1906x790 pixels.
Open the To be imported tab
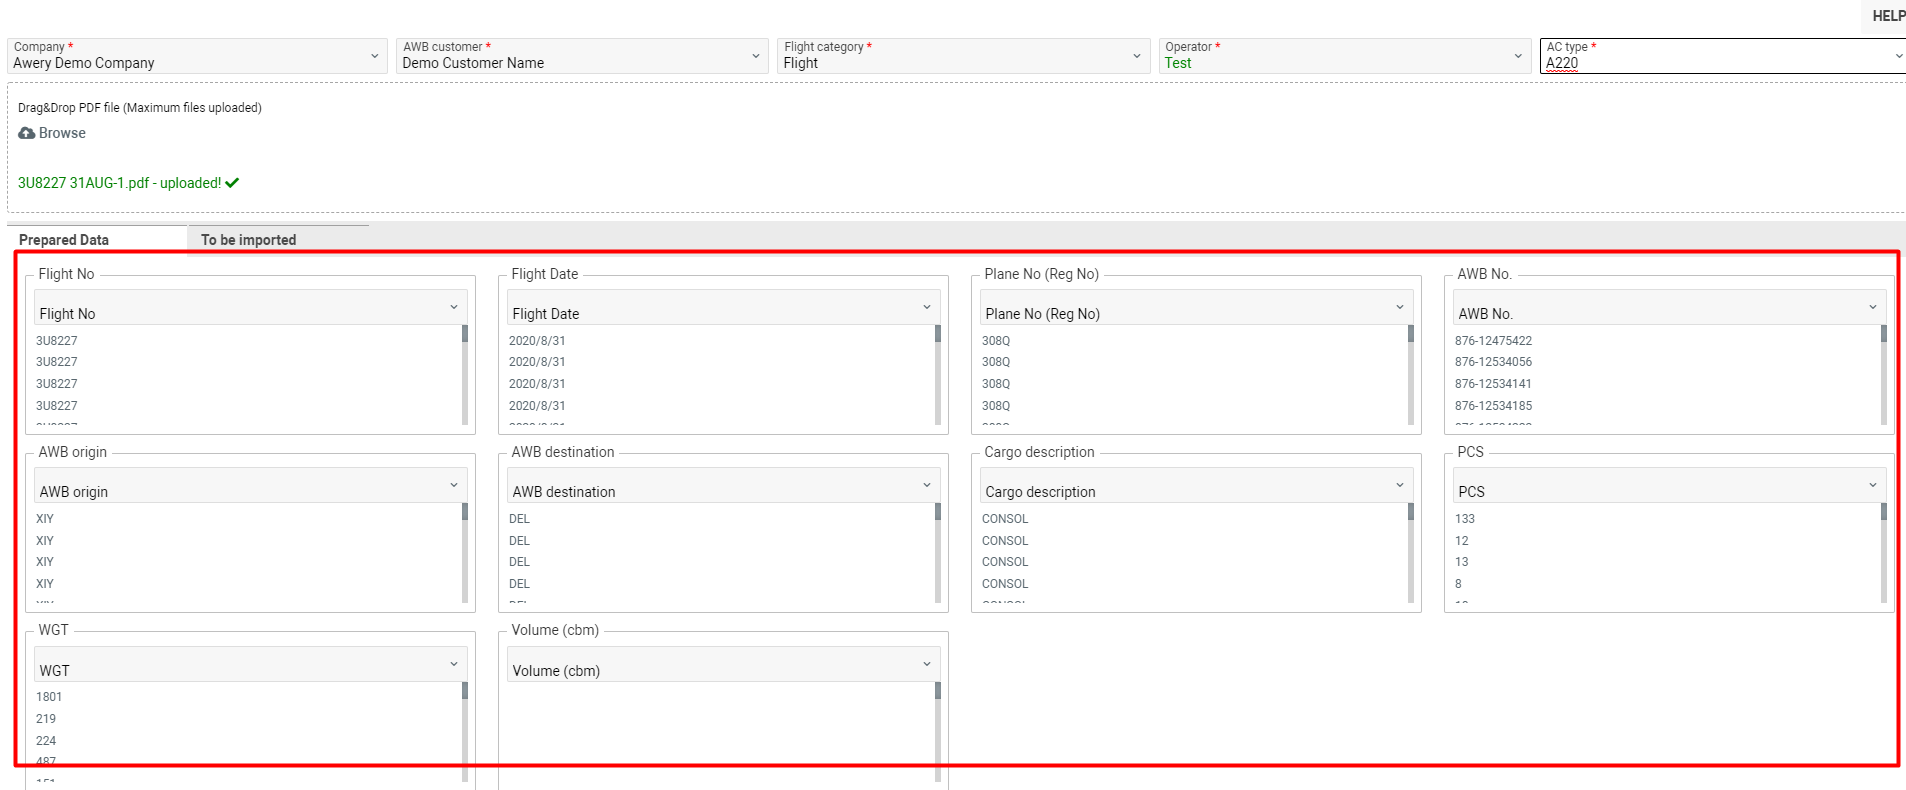point(248,240)
